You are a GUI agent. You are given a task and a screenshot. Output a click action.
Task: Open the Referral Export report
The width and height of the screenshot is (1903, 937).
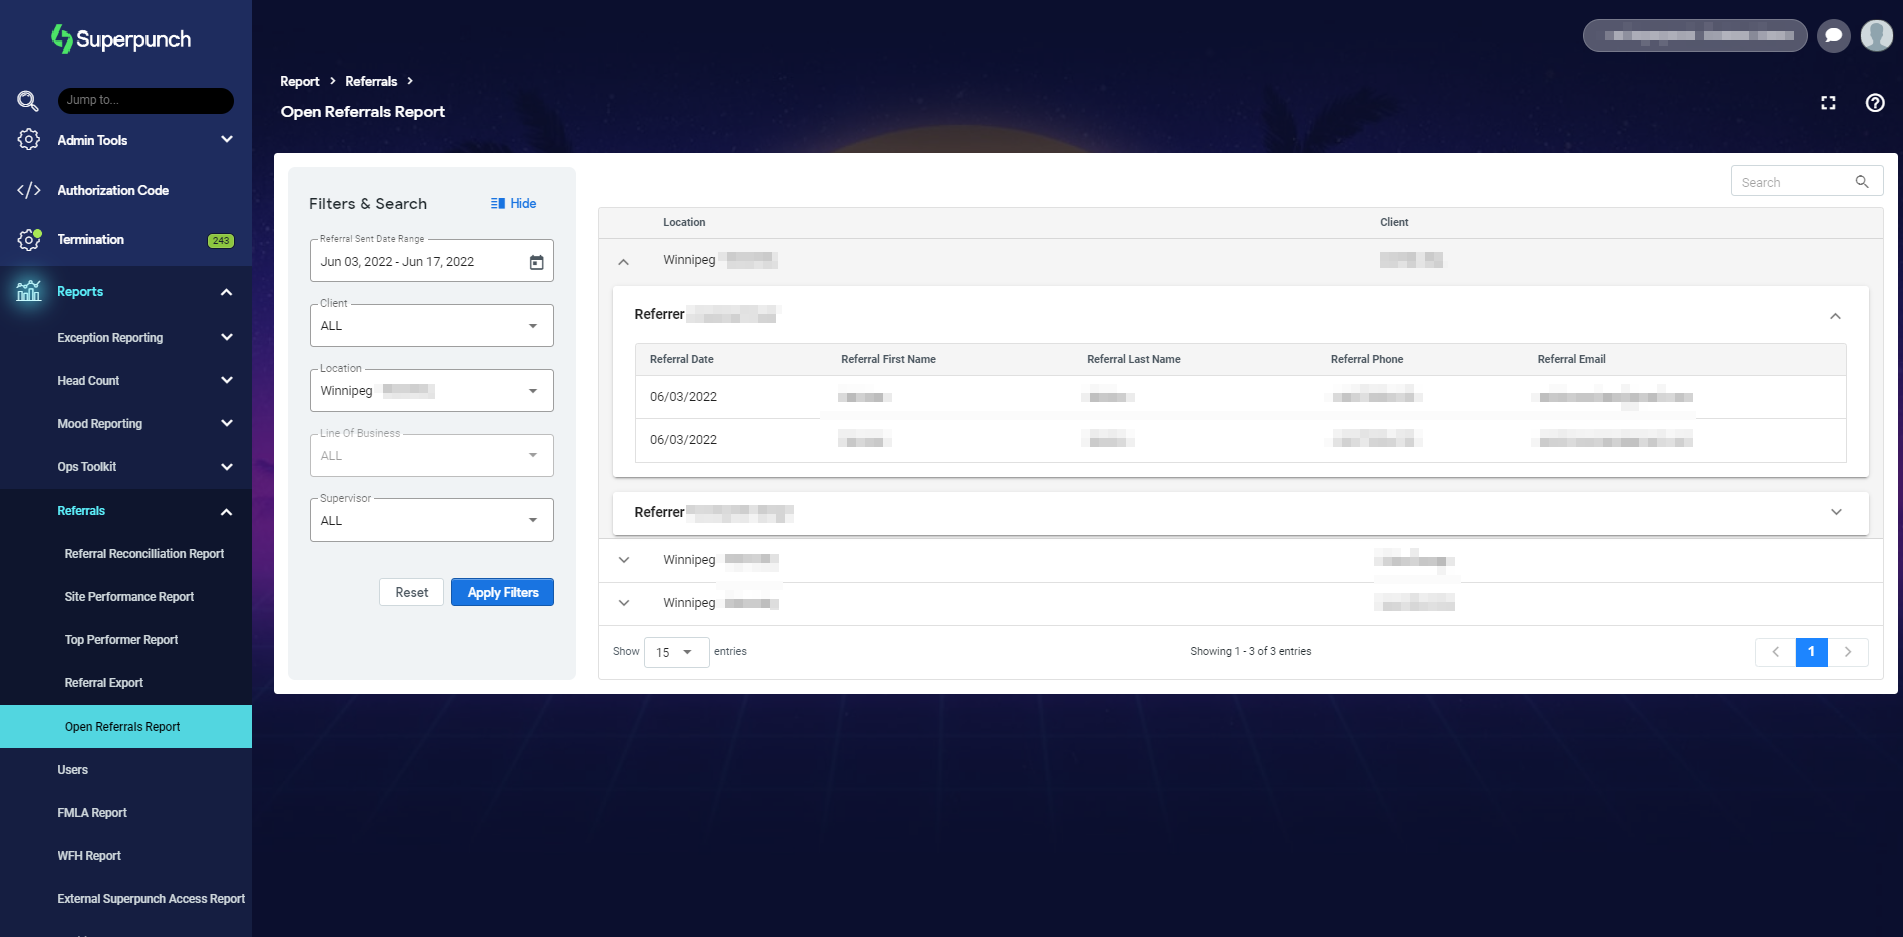point(104,683)
